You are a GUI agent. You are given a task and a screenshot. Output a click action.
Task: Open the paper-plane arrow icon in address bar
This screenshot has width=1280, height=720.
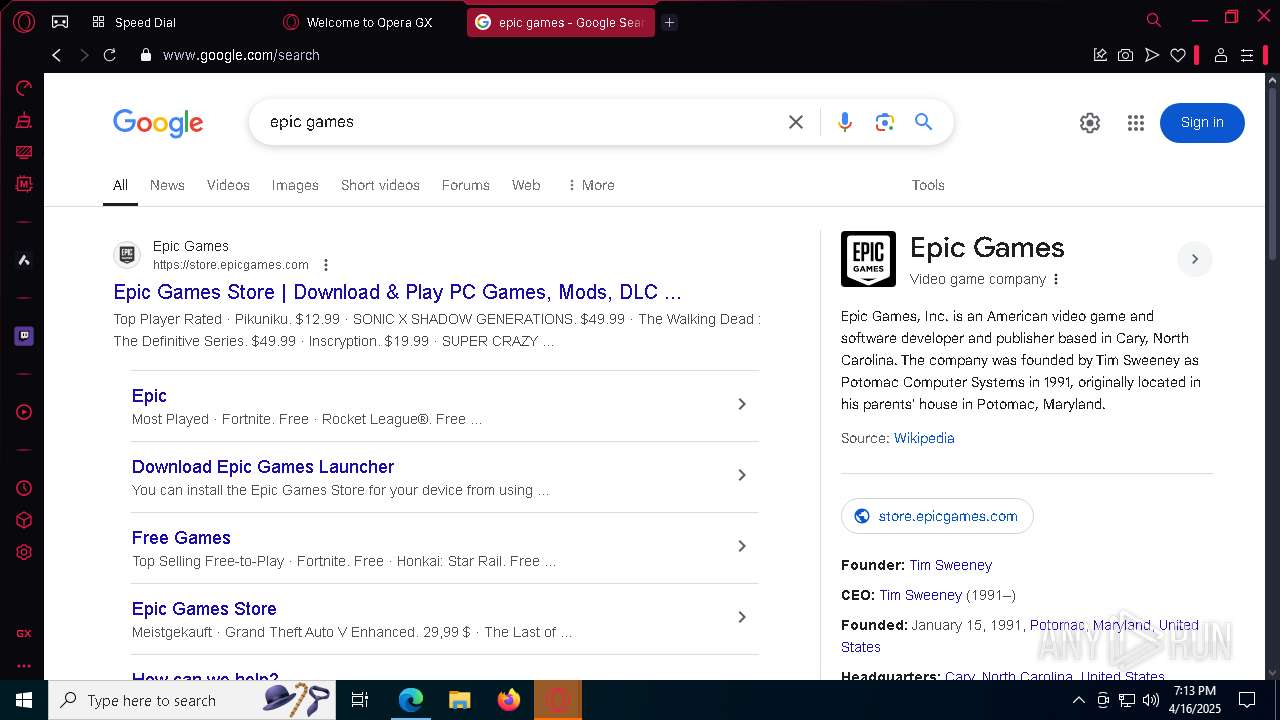[x=1152, y=55]
